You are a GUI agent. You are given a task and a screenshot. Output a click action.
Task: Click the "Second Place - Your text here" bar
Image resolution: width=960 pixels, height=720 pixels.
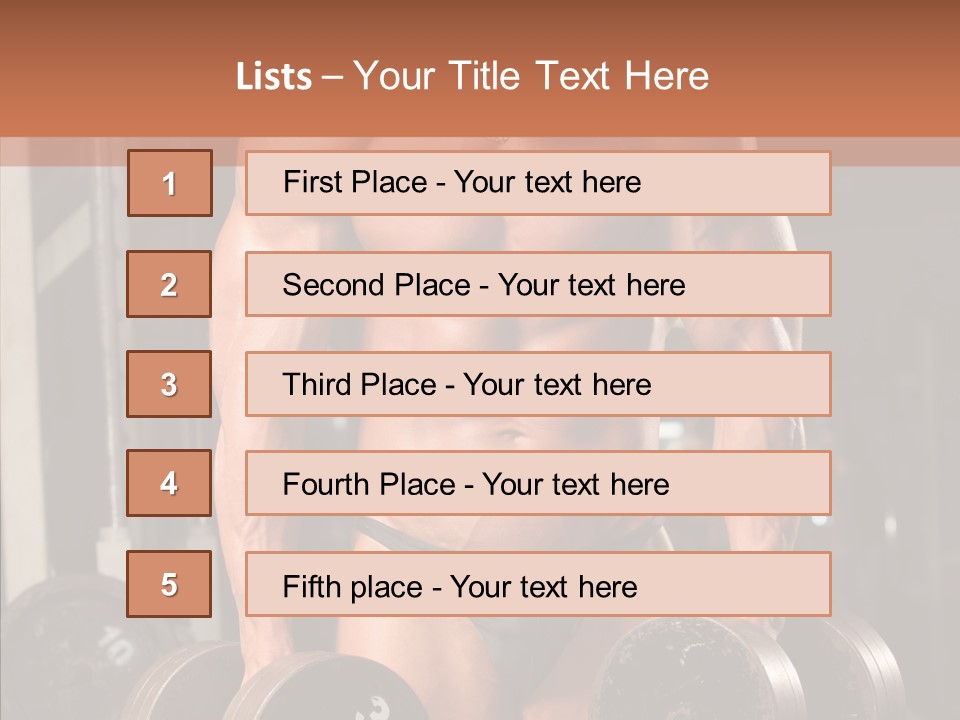coord(538,284)
